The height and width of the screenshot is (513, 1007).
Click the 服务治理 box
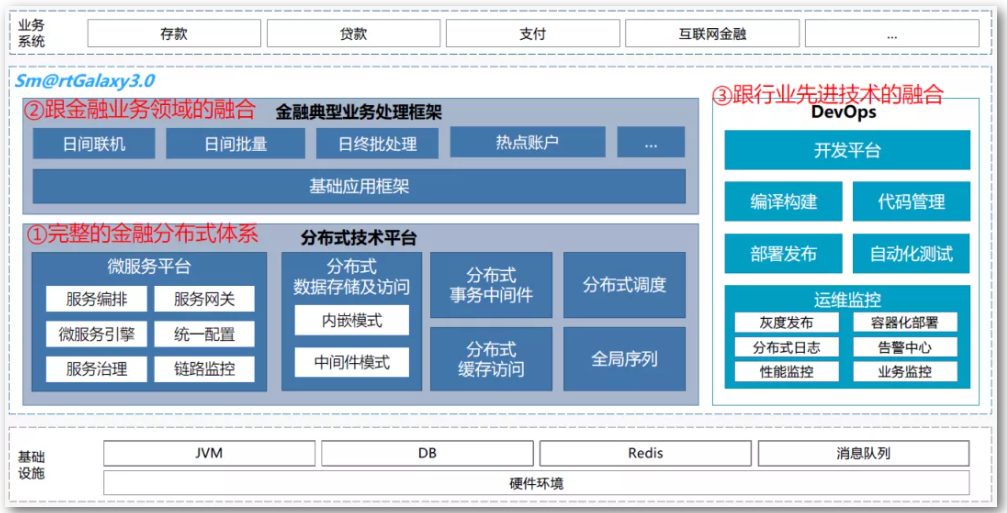coord(96,369)
